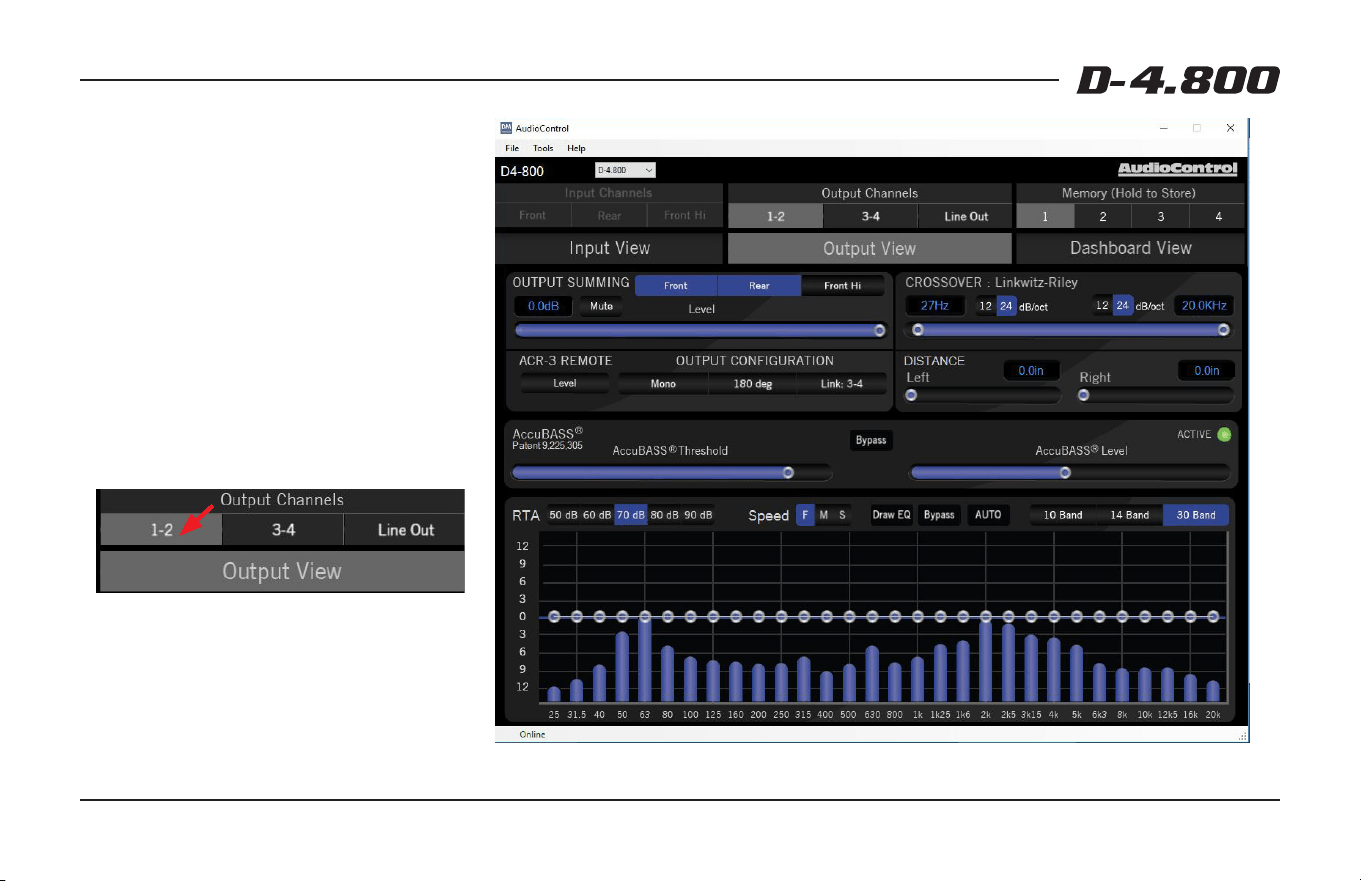This screenshot has height=881, width=1361.
Task: Click the AUTO EQ button
Action: coord(988,515)
